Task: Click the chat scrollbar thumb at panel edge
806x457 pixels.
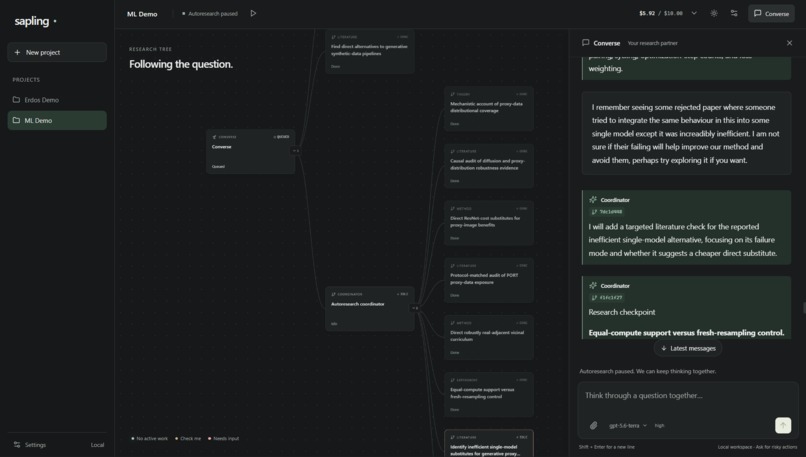Action: [804, 307]
